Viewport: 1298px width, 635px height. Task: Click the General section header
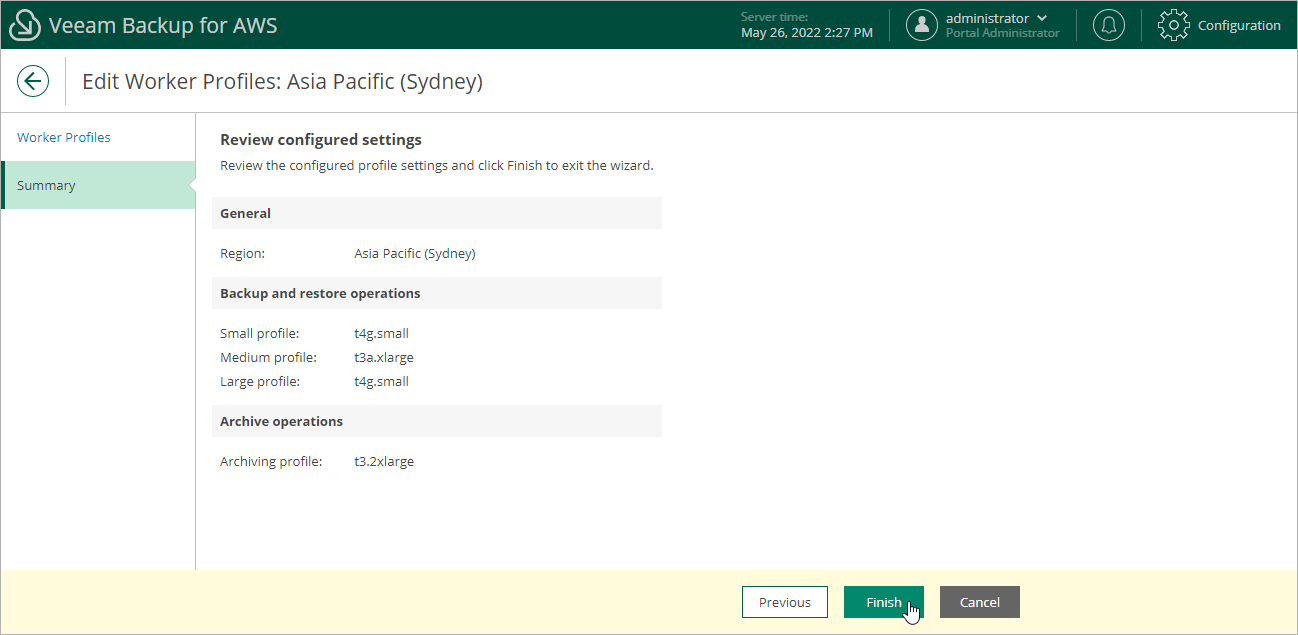tap(246, 213)
